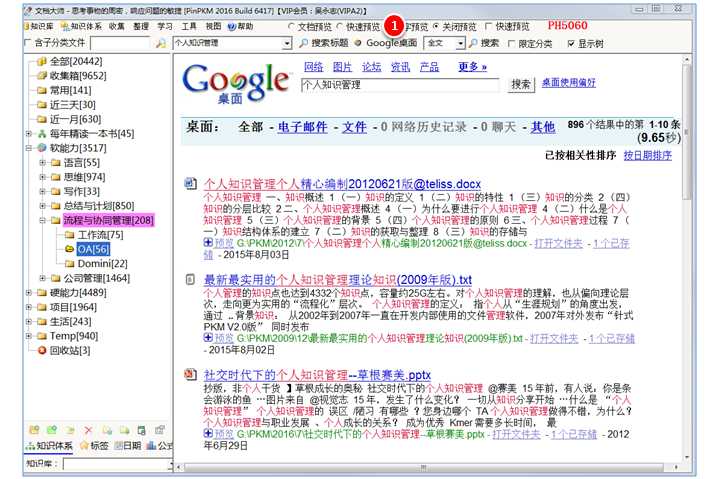The width and height of the screenshot is (720, 479).
Task: Click the 按日期排序 link
Action: tap(647, 156)
